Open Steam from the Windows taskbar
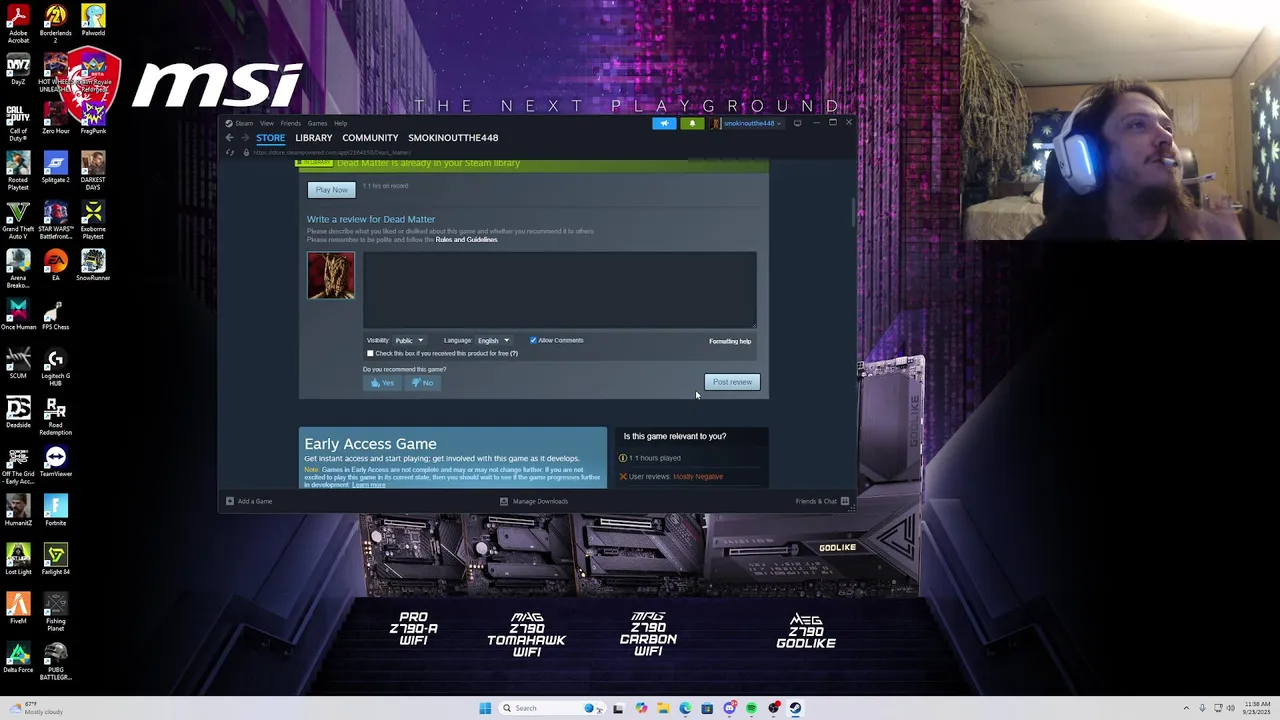1280x720 pixels. point(795,708)
